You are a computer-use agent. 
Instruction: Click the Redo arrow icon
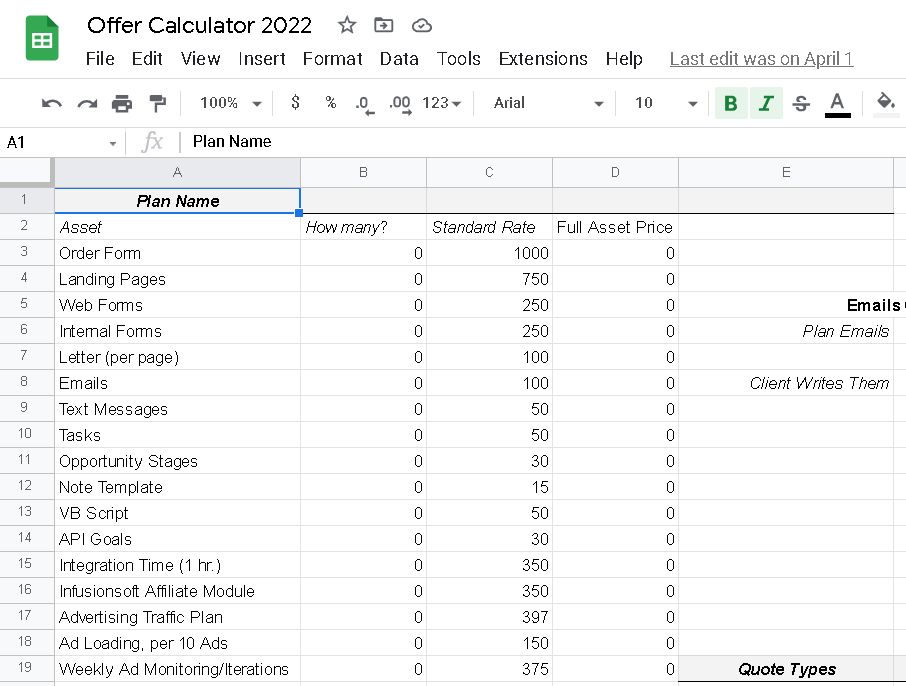(87, 103)
